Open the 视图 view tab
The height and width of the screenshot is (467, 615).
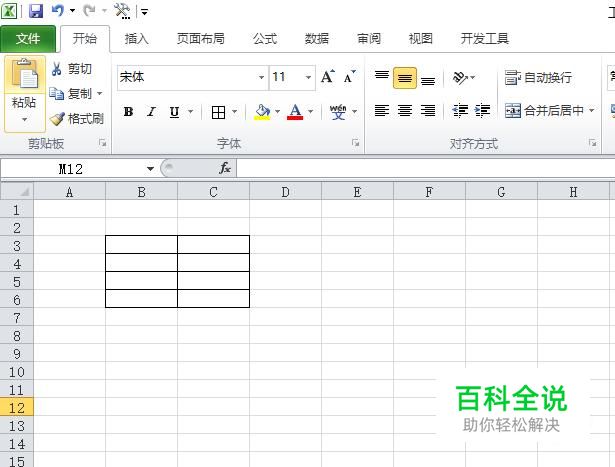coord(420,39)
